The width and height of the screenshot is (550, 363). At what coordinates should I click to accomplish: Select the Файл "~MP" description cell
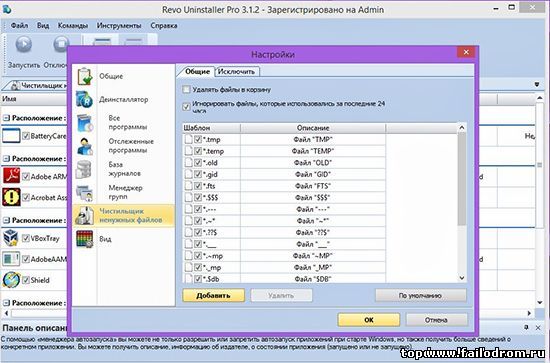pyautogui.click(x=313, y=256)
